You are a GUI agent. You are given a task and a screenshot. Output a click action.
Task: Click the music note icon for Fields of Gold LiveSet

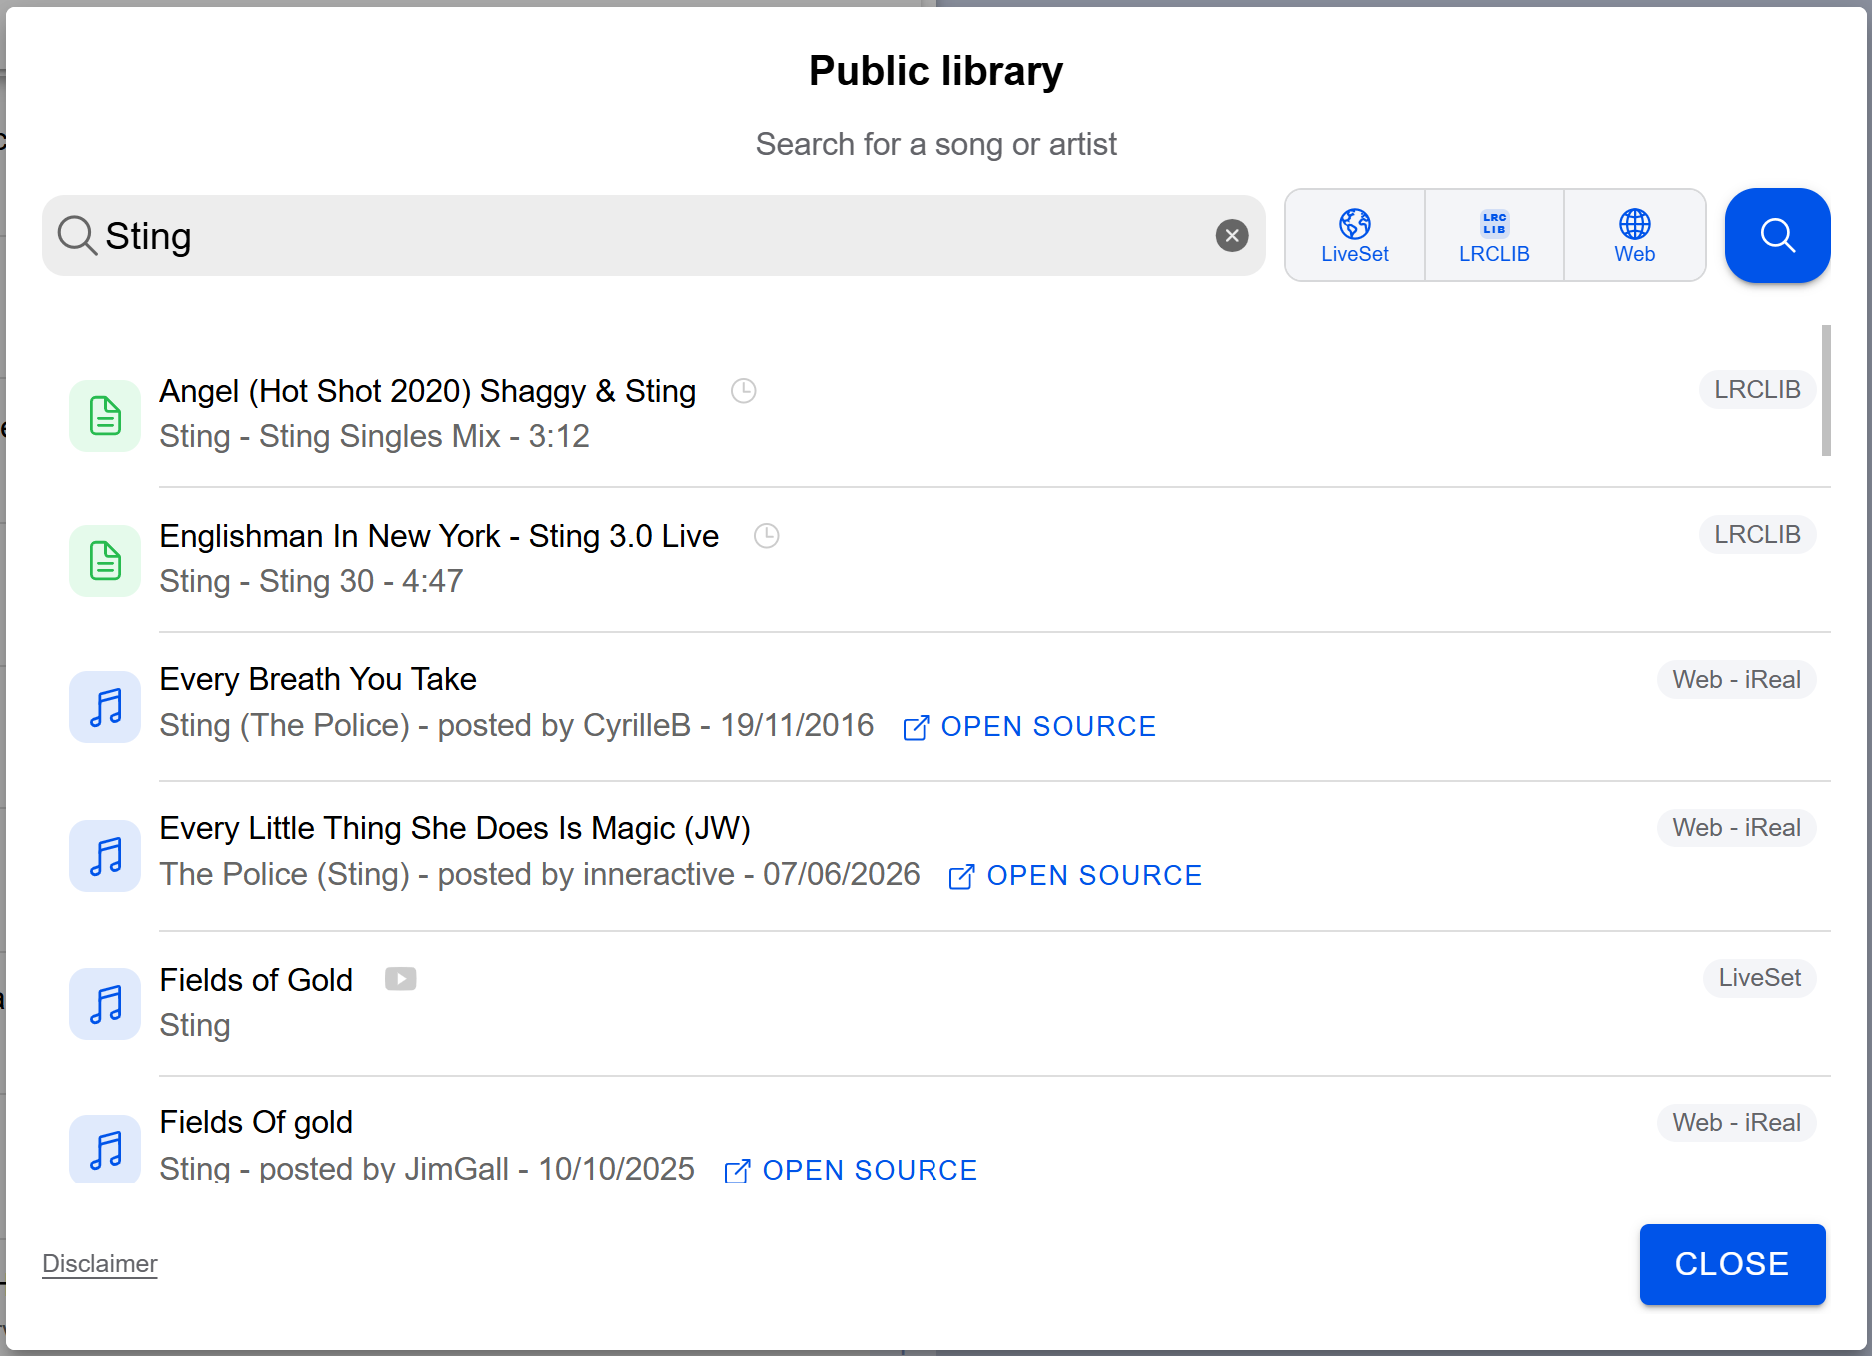pyautogui.click(x=105, y=1003)
